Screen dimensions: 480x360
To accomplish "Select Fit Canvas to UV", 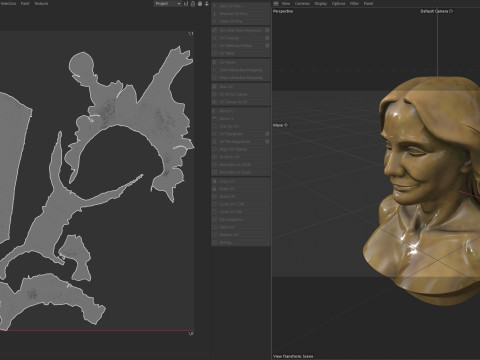I will (x=241, y=102).
